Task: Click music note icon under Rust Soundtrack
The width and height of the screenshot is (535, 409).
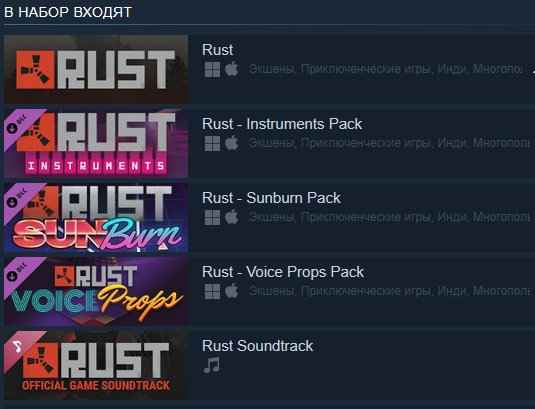Action: [x=212, y=365]
